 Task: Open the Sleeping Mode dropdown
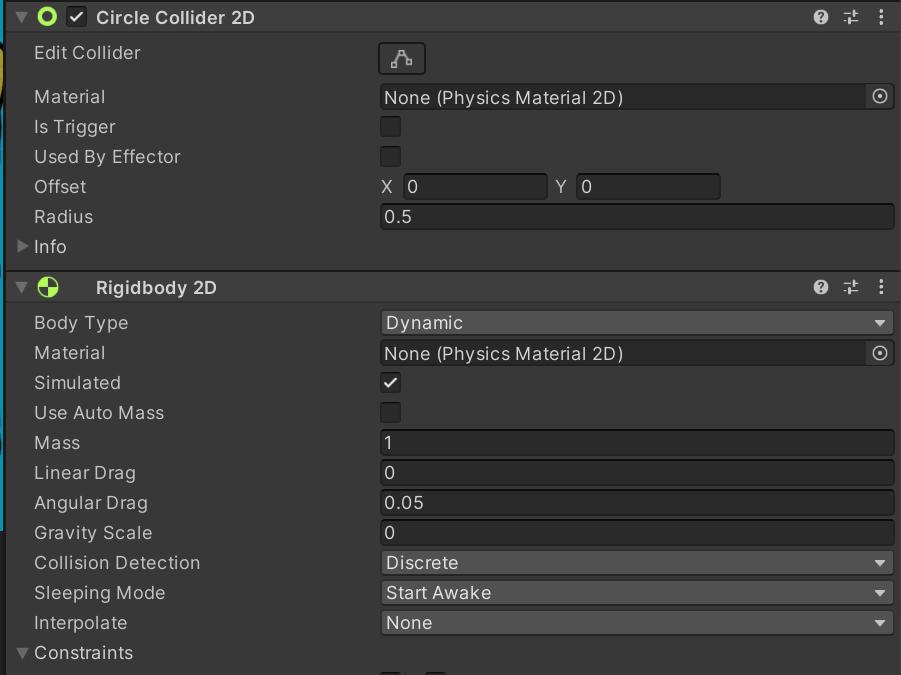636,593
